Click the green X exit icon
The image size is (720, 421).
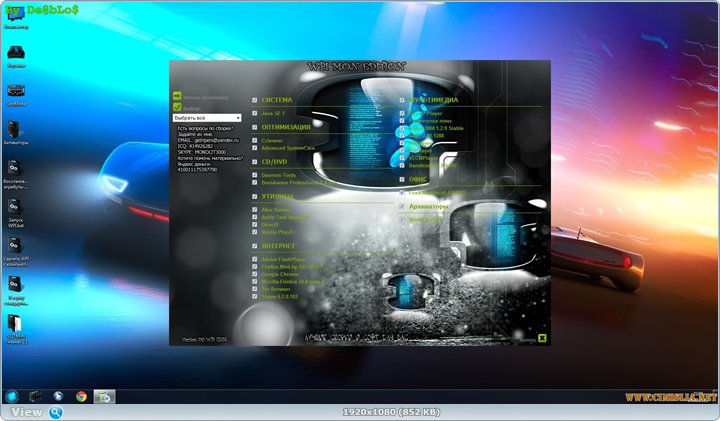[541, 338]
